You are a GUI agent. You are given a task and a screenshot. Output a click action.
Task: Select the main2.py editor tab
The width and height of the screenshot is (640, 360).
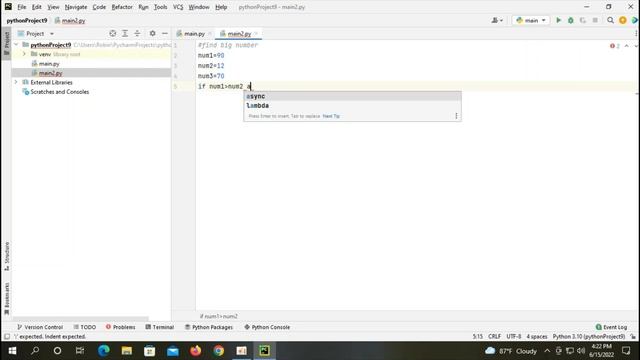pyautogui.click(x=239, y=34)
